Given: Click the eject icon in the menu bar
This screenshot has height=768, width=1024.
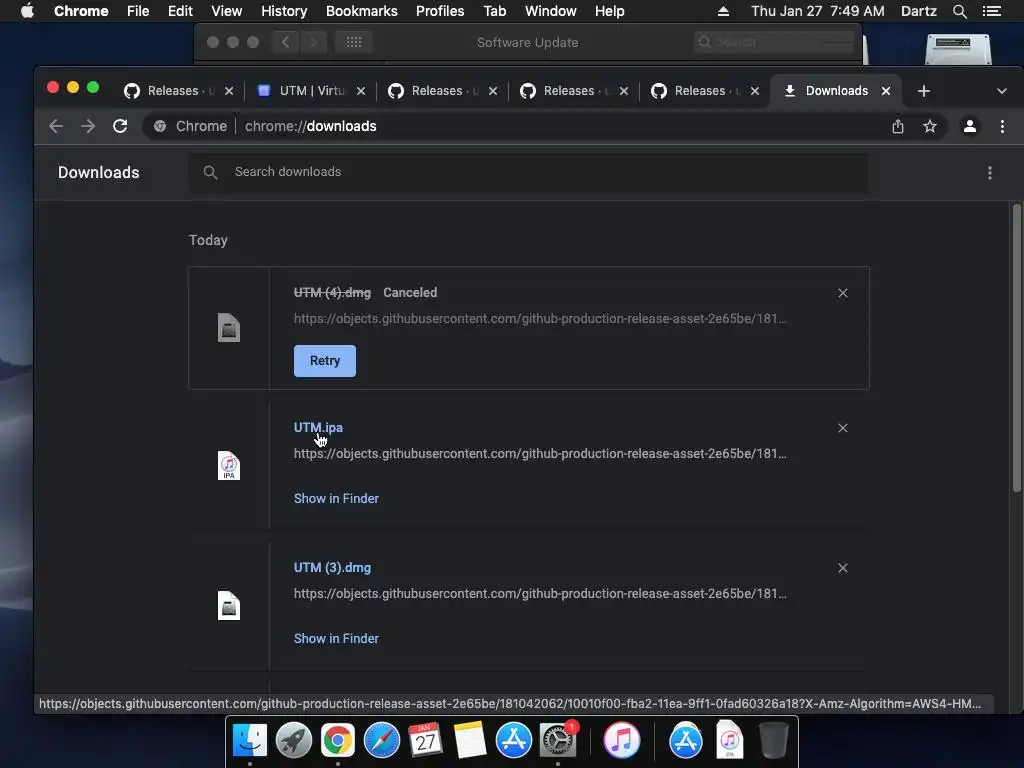Looking at the screenshot, I should click(x=723, y=11).
